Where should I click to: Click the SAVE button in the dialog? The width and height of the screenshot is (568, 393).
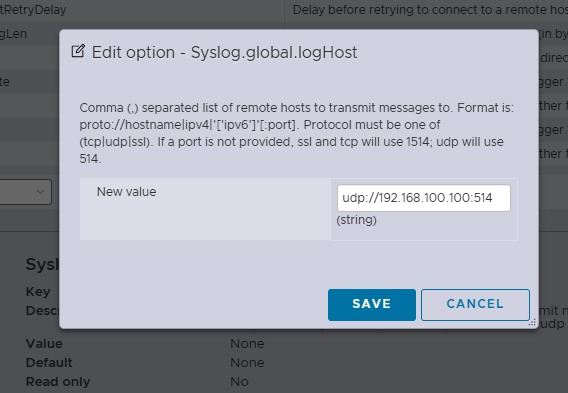pos(372,305)
